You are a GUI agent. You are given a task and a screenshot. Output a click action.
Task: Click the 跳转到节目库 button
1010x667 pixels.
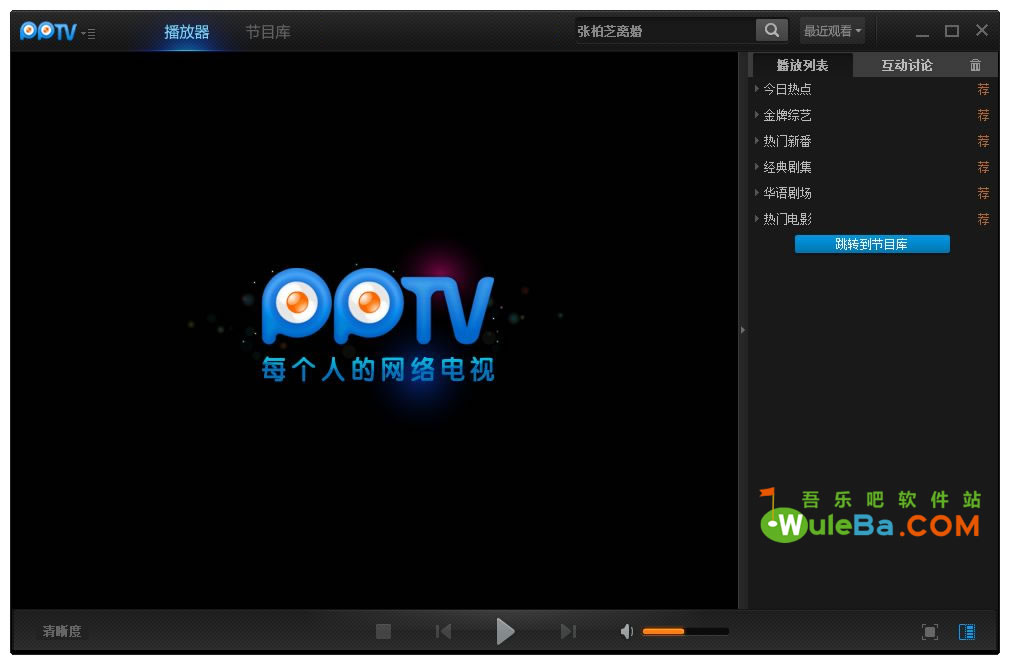(x=872, y=244)
